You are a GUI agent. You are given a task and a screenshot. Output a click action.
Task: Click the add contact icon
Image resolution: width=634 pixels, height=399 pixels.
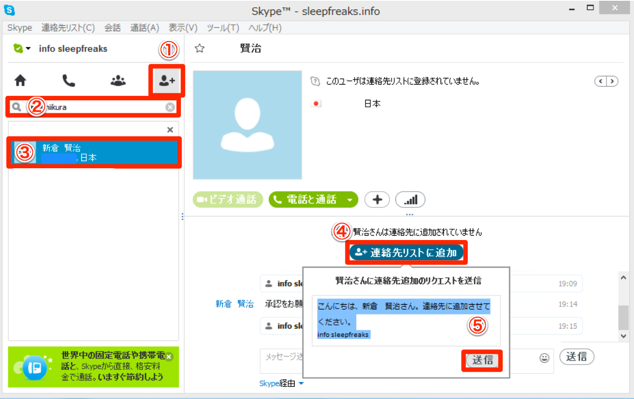click(167, 81)
